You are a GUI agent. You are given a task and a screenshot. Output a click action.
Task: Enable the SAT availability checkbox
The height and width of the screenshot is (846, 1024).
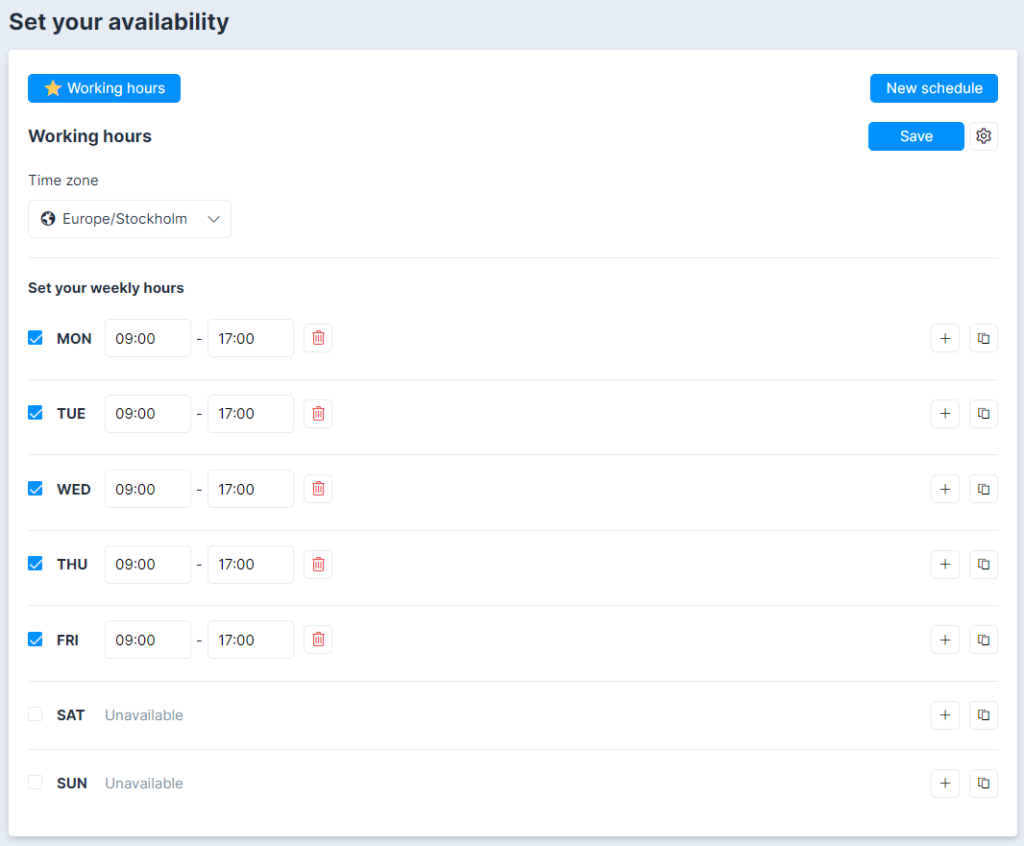[35, 714]
